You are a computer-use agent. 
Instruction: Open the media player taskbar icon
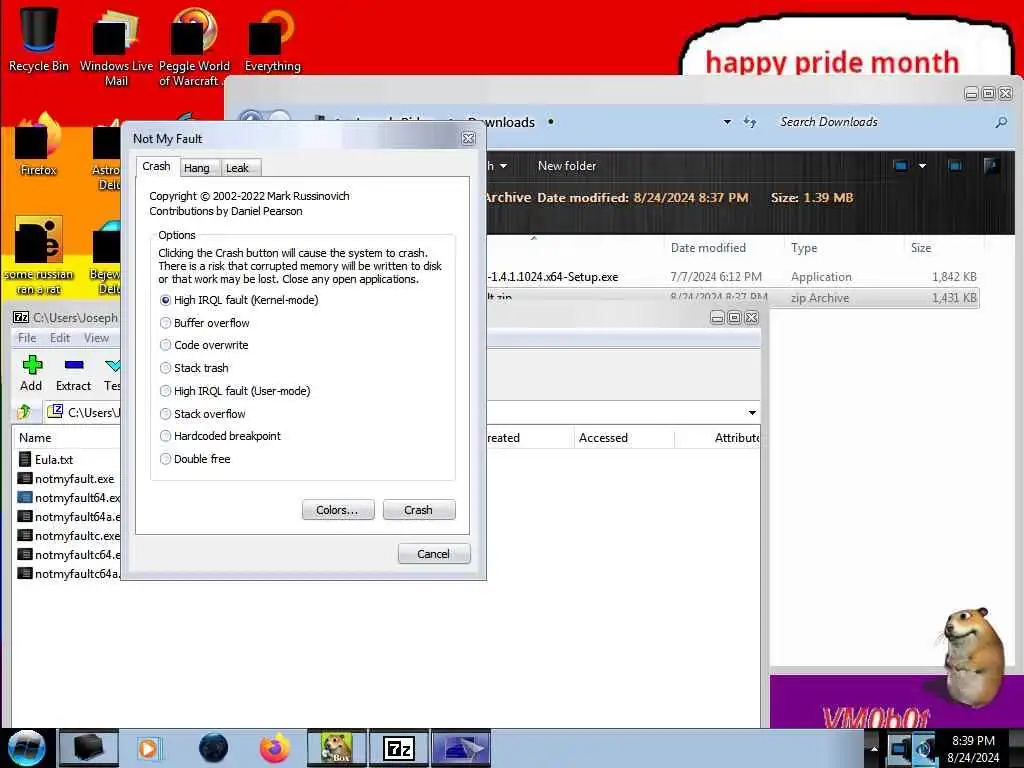click(x=148, y=748)
